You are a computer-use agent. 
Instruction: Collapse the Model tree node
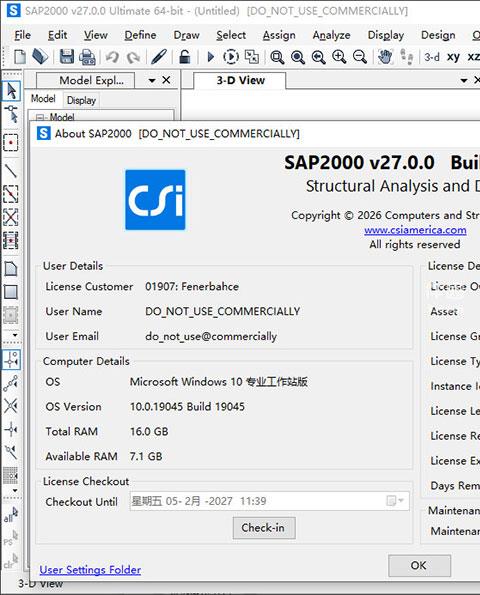click(x=41, y=117)
